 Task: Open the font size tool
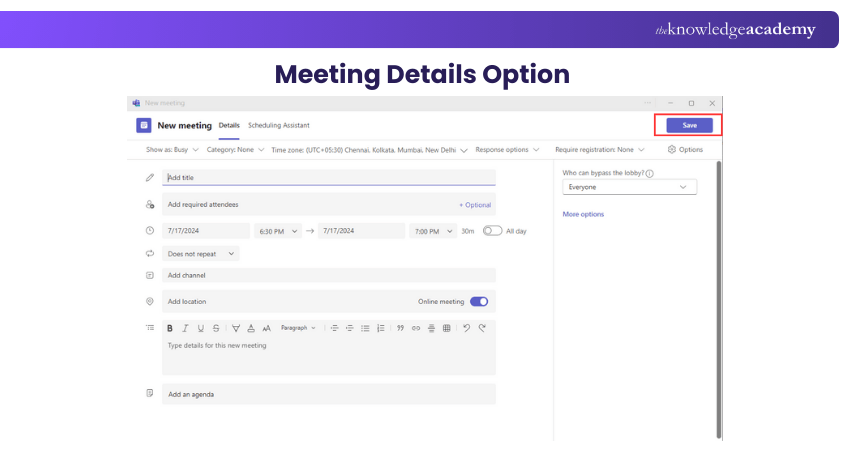click(266, 328)
